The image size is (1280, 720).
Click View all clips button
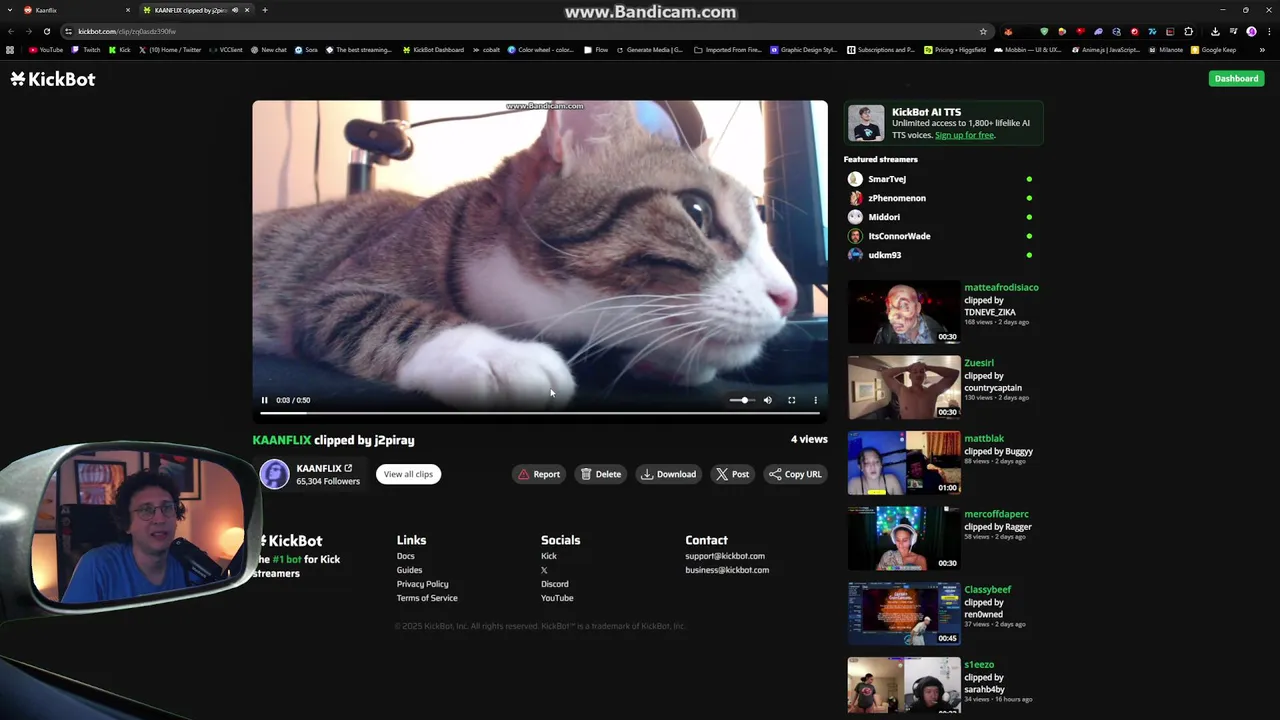(x=408, y=474)
